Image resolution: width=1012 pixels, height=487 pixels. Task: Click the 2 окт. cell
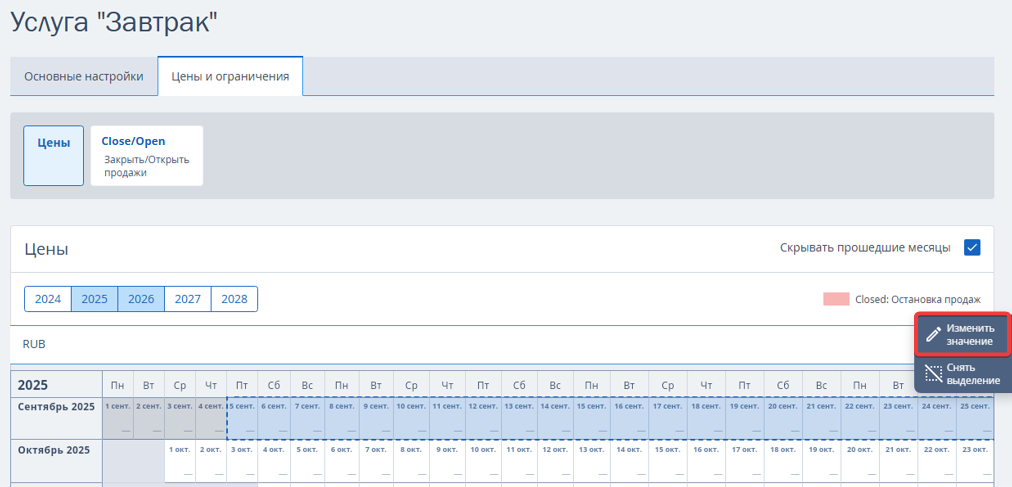point(211,461)
